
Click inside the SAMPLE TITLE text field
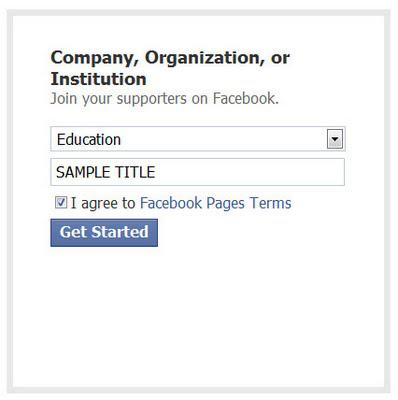pyautogui.click(x=197, y=172)
